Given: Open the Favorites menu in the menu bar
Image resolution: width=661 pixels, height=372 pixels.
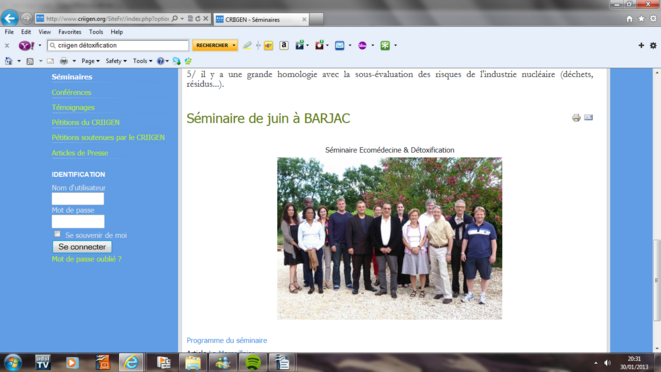Looking at the screenshot, I should (70, 32).
